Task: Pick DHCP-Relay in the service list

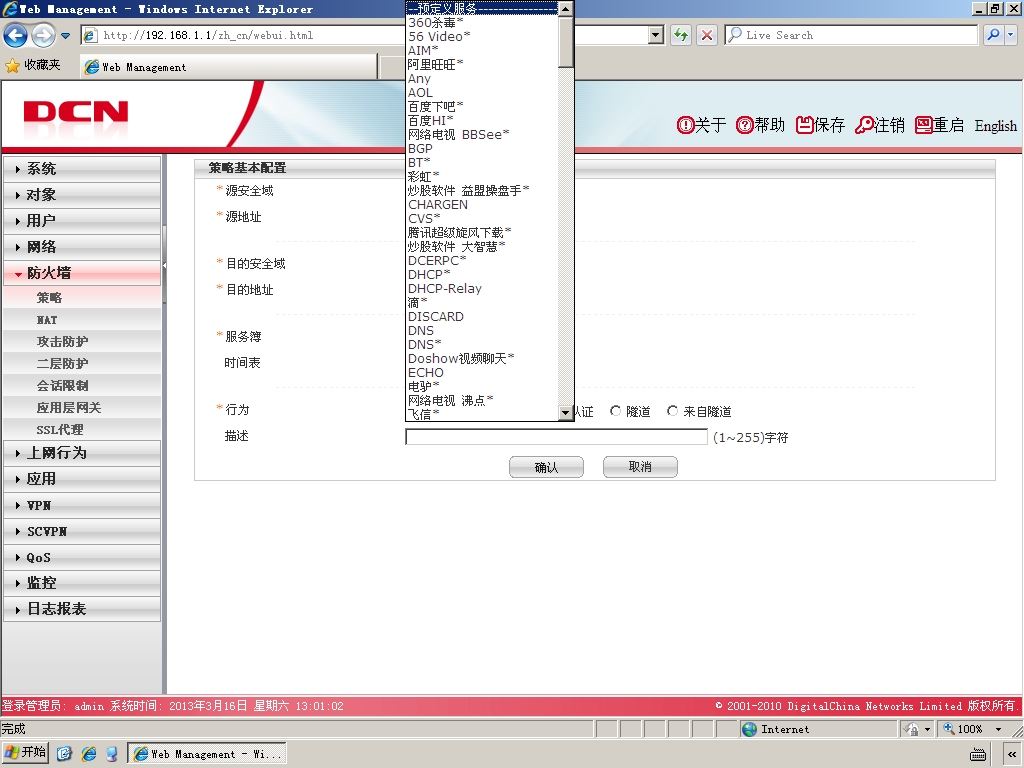Action: [x=482, y=289]
